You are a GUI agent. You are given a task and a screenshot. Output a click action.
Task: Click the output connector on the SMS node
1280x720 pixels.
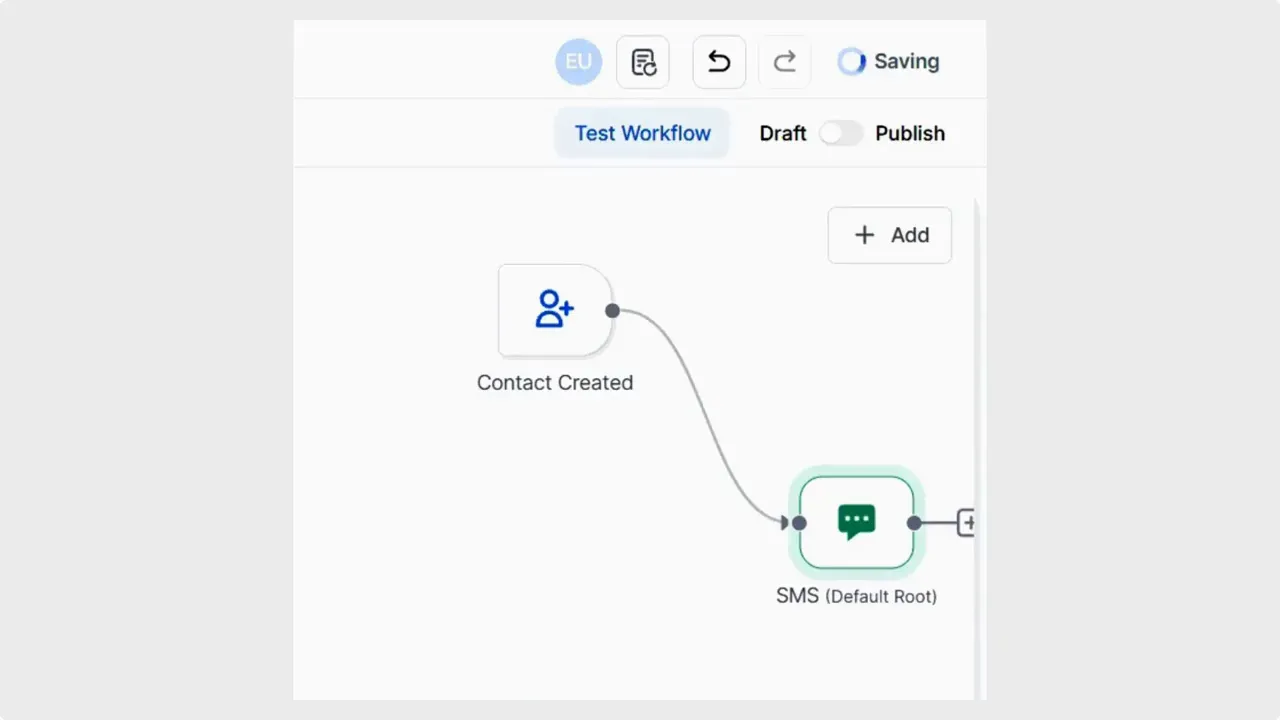coord(913,521)
